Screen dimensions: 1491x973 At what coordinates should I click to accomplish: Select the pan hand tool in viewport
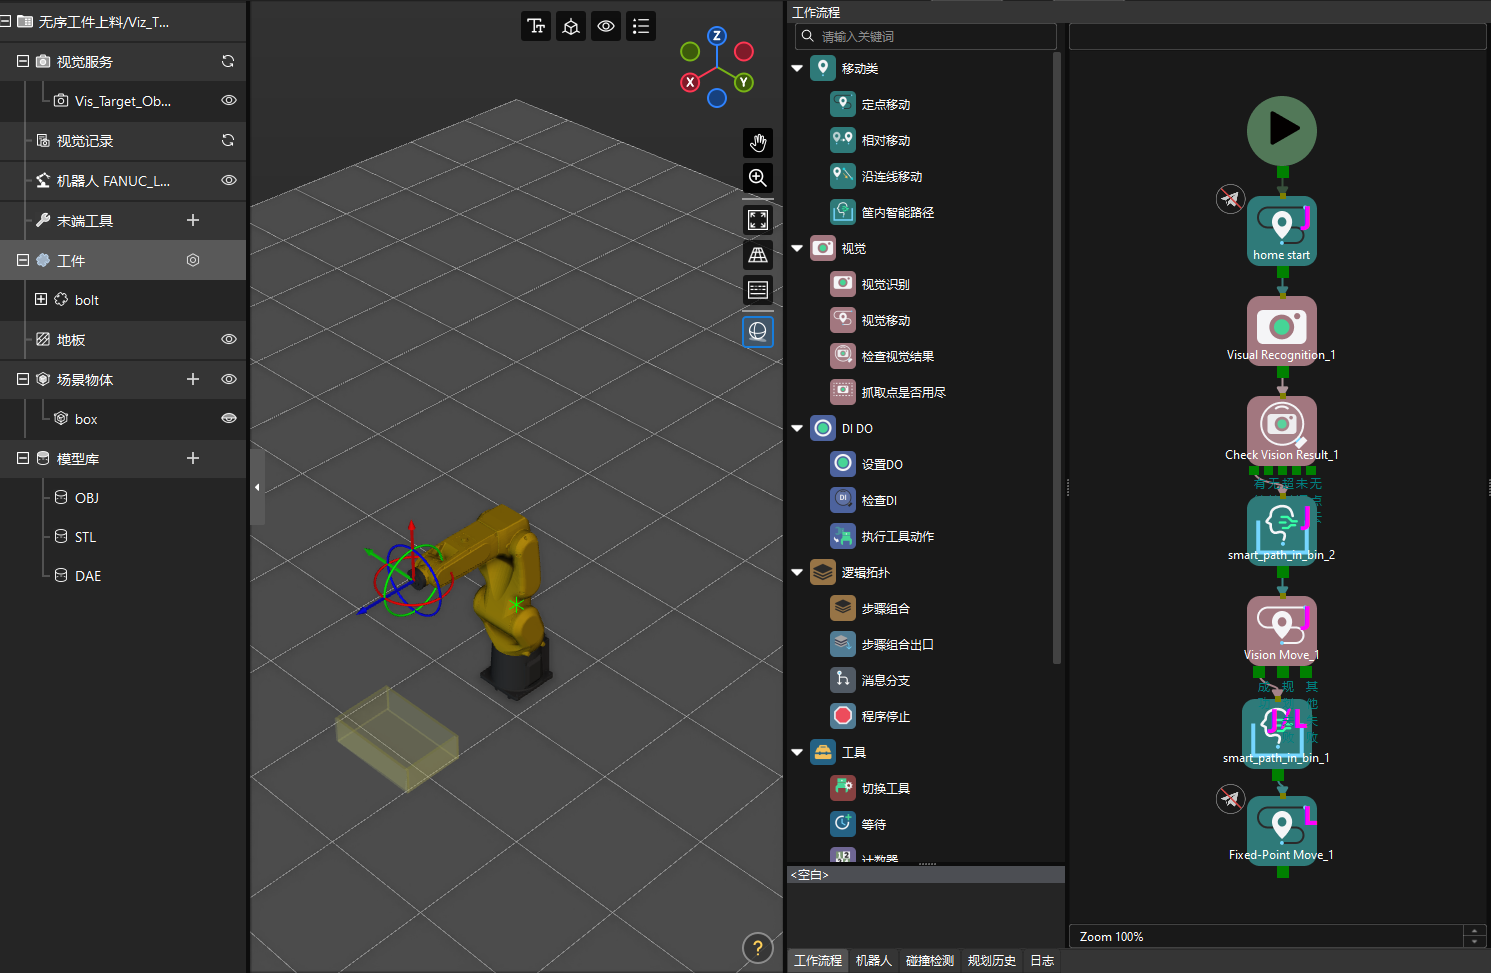click(758, 143)
